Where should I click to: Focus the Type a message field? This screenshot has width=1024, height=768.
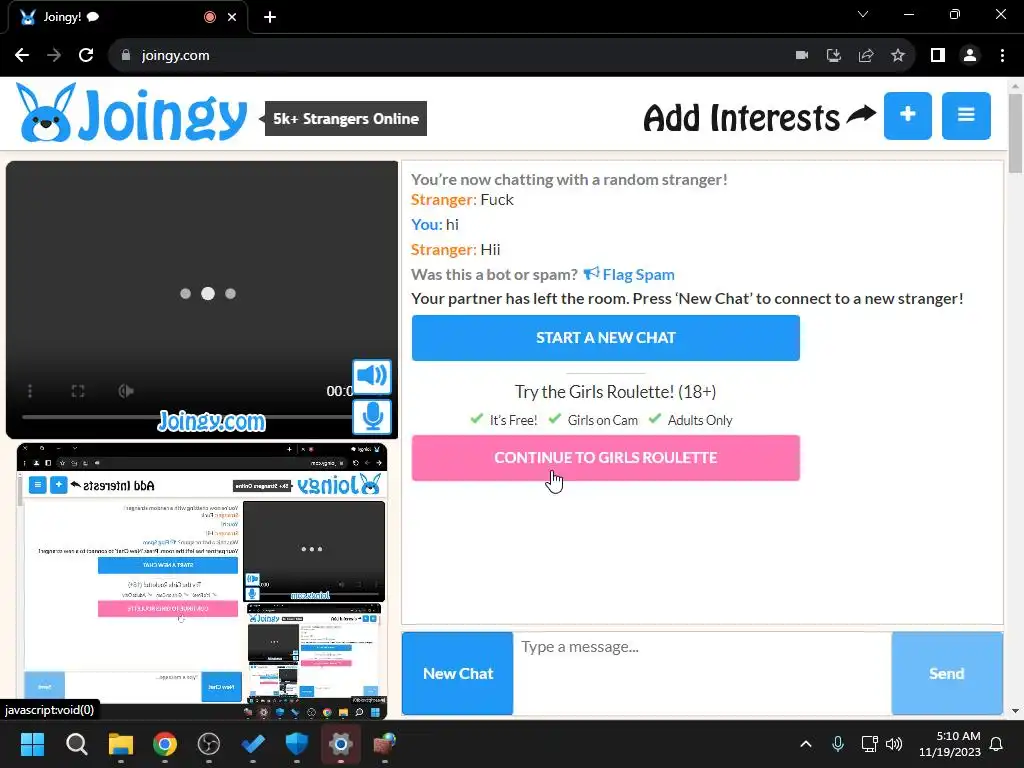click(x=702, y=673)
